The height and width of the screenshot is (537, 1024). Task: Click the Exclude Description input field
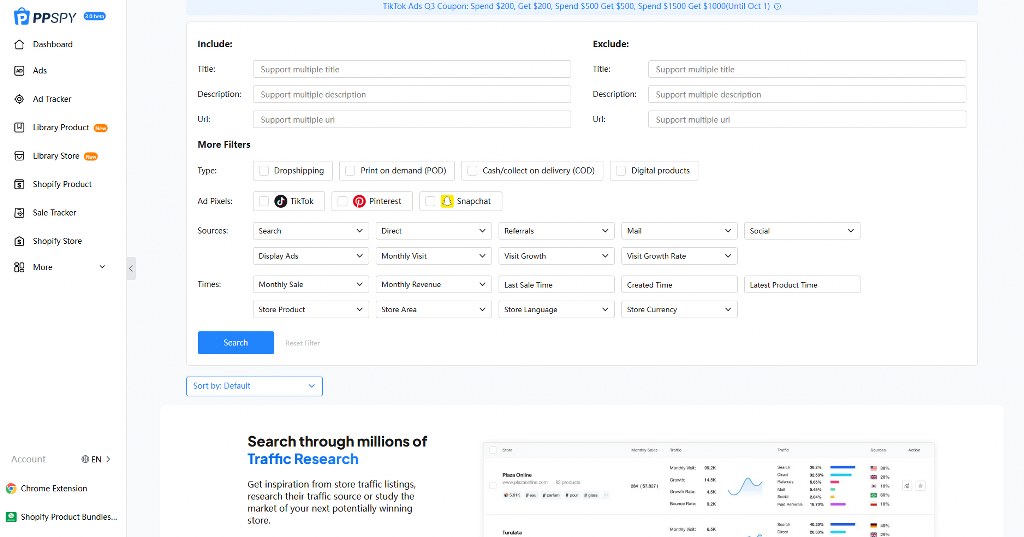pos(807,95)
